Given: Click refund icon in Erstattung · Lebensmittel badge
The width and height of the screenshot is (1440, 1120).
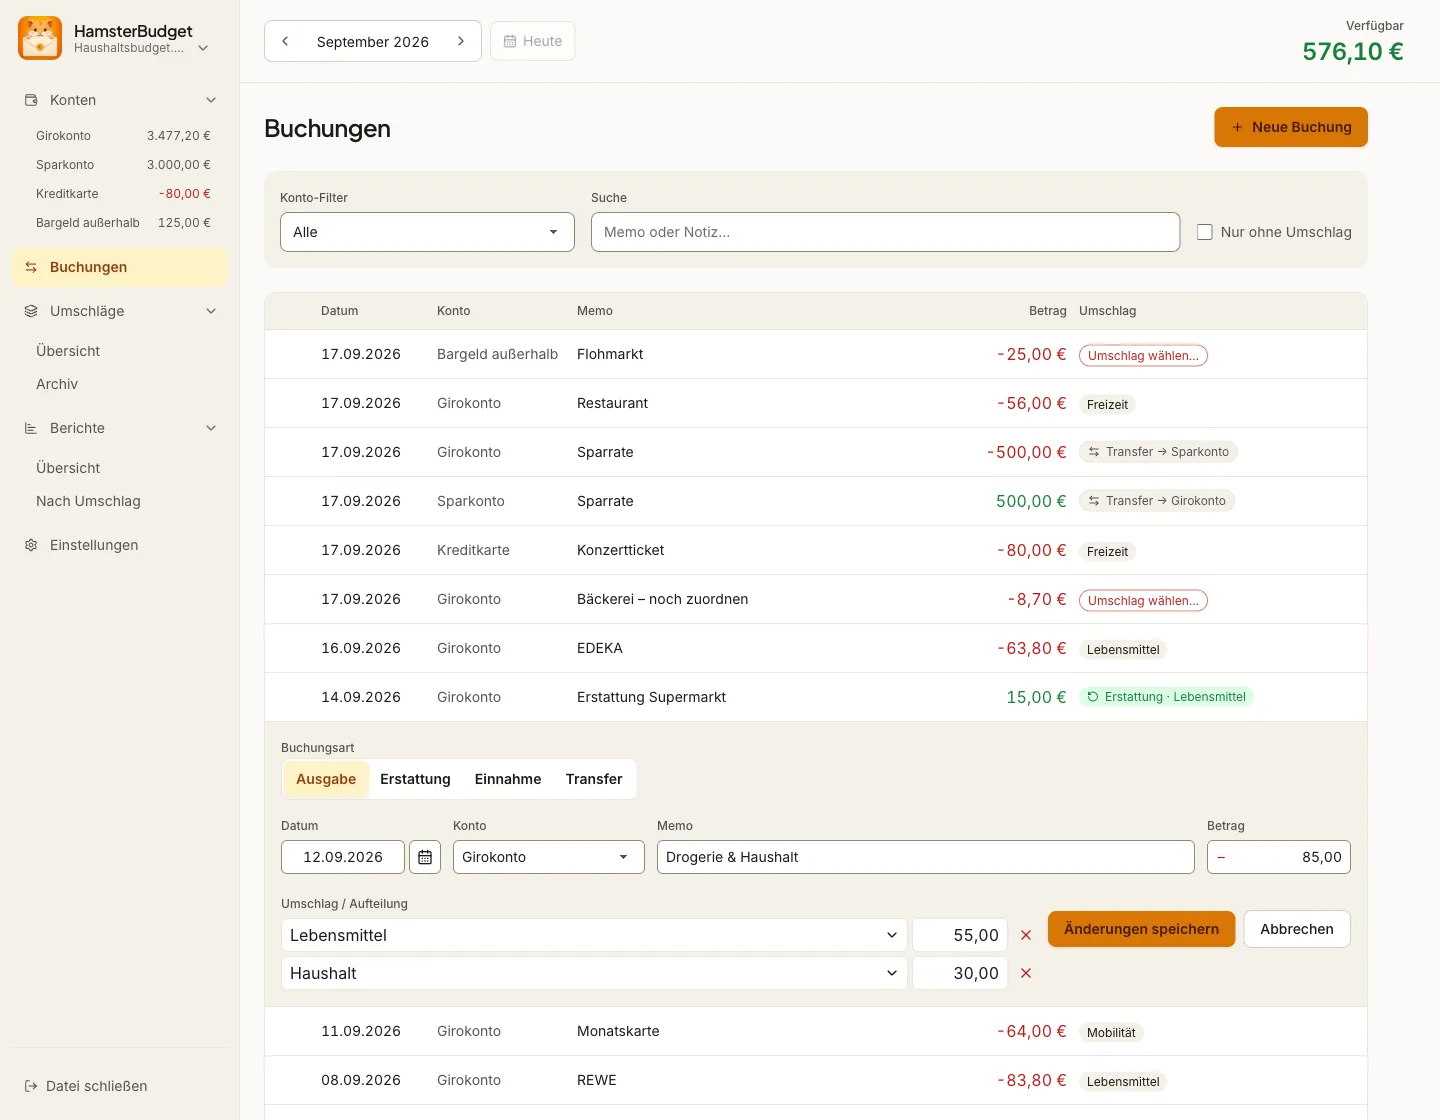Looking at the screenshot, I should point(1093,697).
